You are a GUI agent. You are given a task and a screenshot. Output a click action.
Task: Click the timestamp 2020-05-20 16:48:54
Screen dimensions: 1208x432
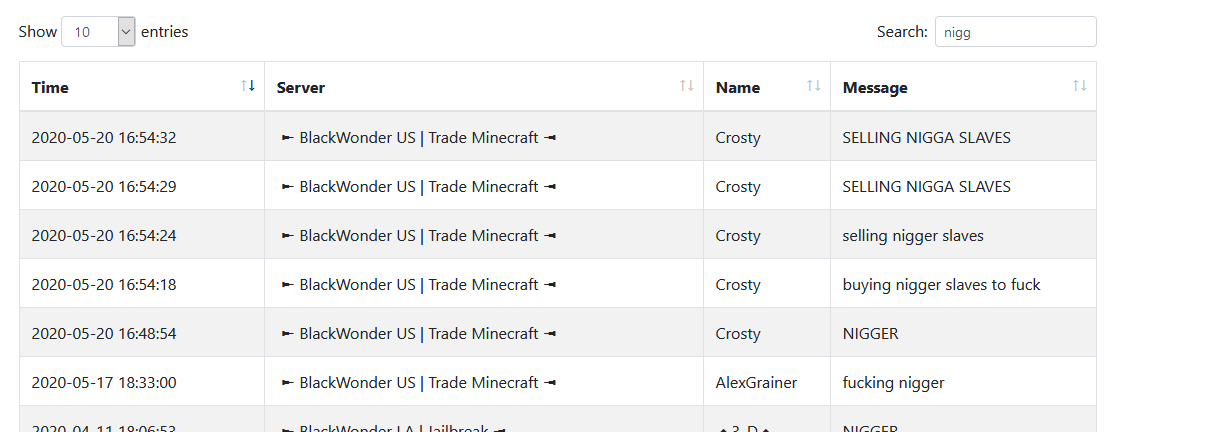coord(104,334)
